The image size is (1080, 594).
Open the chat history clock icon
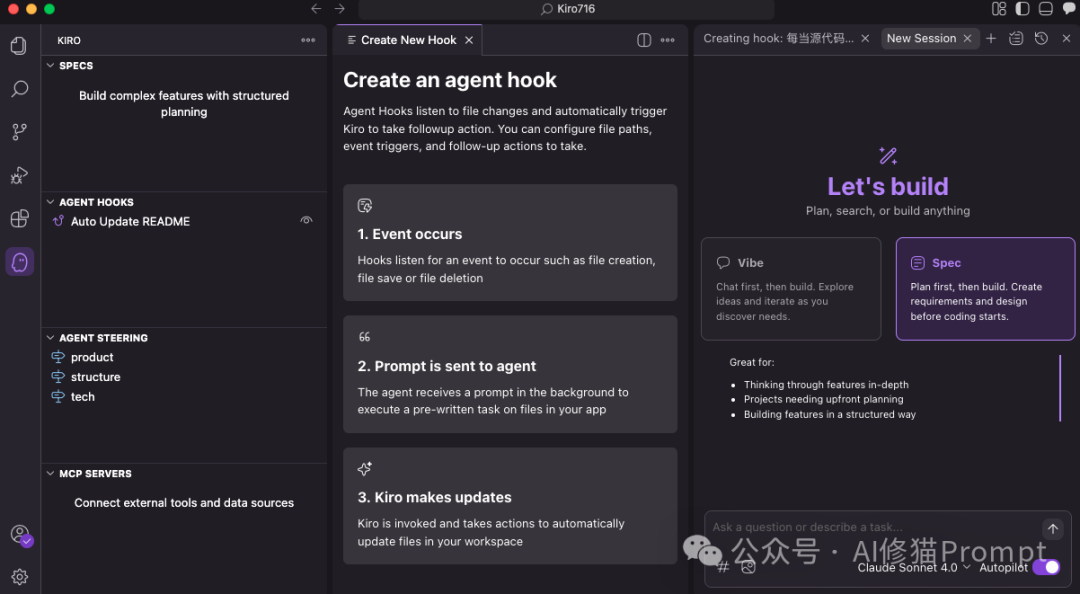click(1041, 39)
